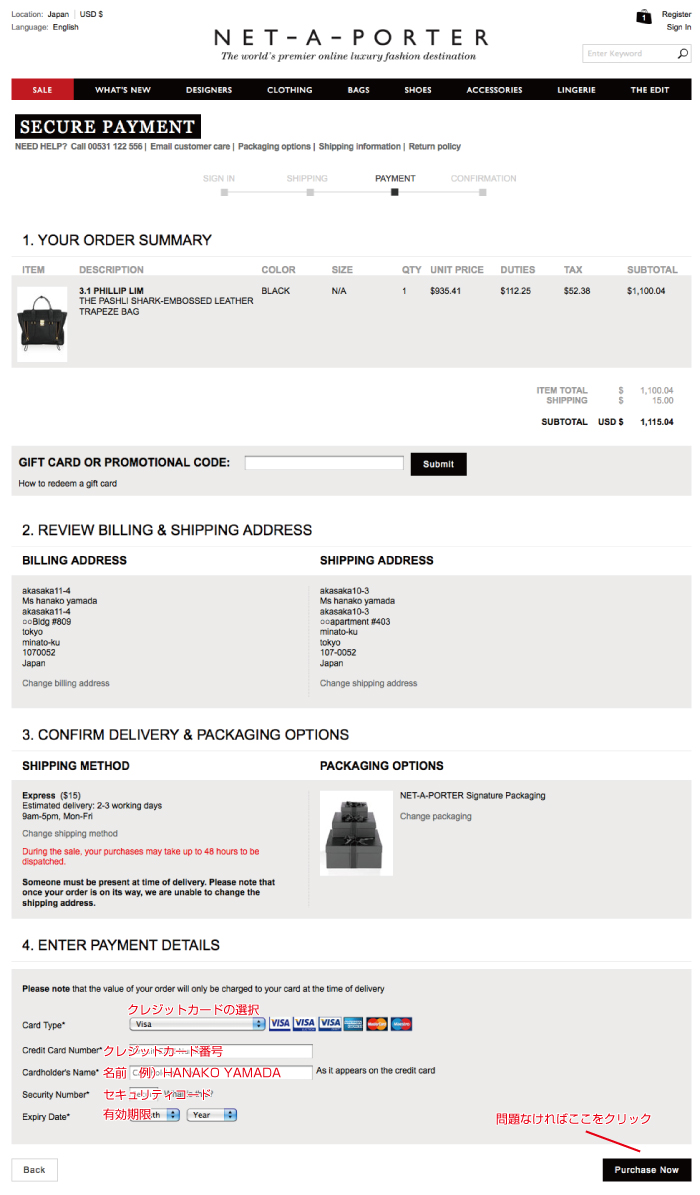The width and height of the screenshot is (700, 1195).
Task: Open the SALE menu tab
Action: pyautogui.click(x=43, y=89)
